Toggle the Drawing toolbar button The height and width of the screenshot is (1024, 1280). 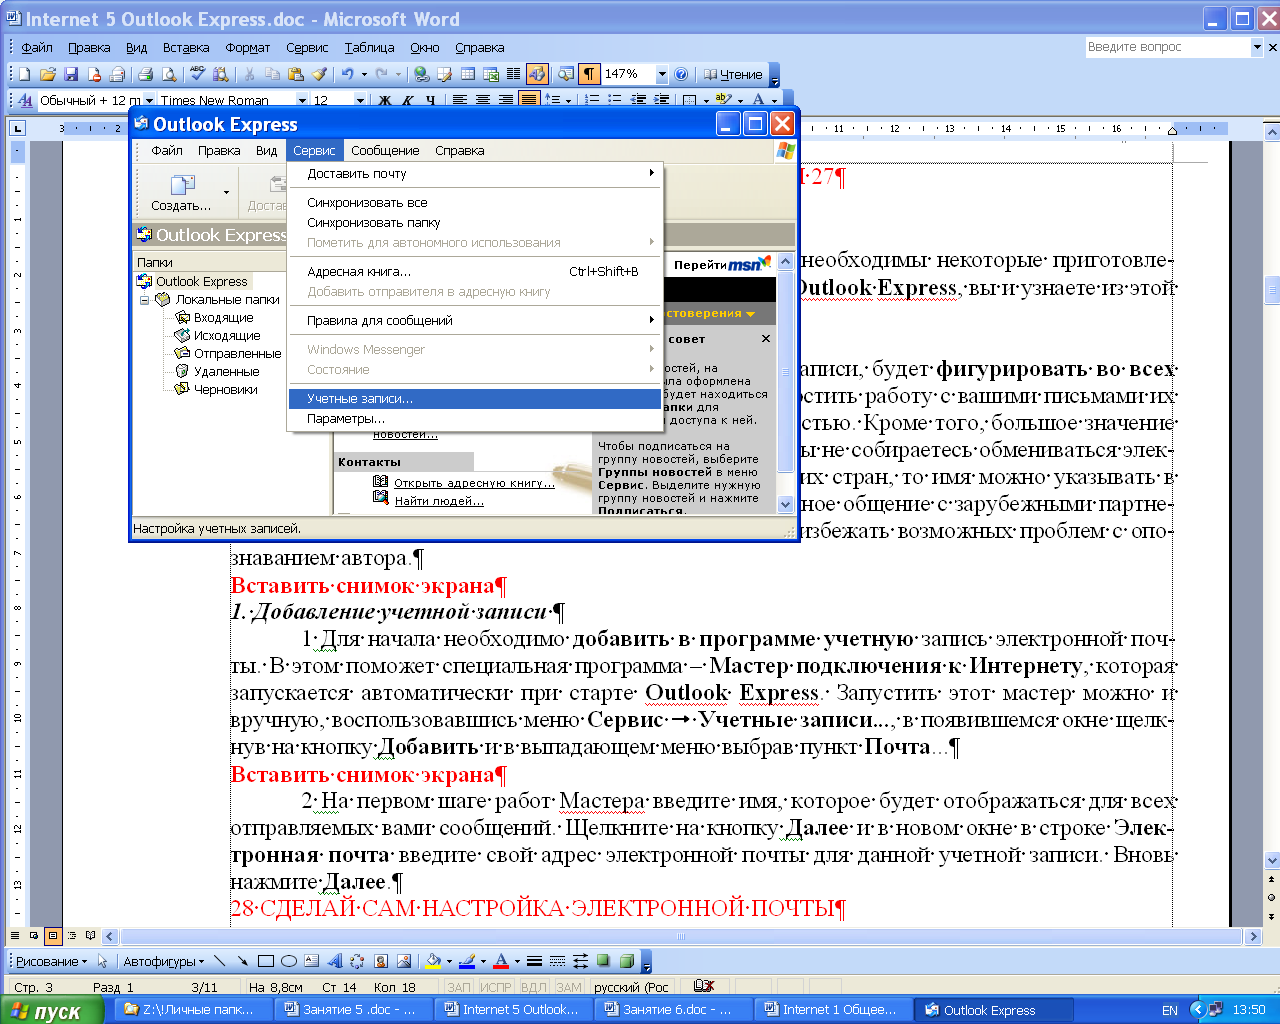(537, 74)
